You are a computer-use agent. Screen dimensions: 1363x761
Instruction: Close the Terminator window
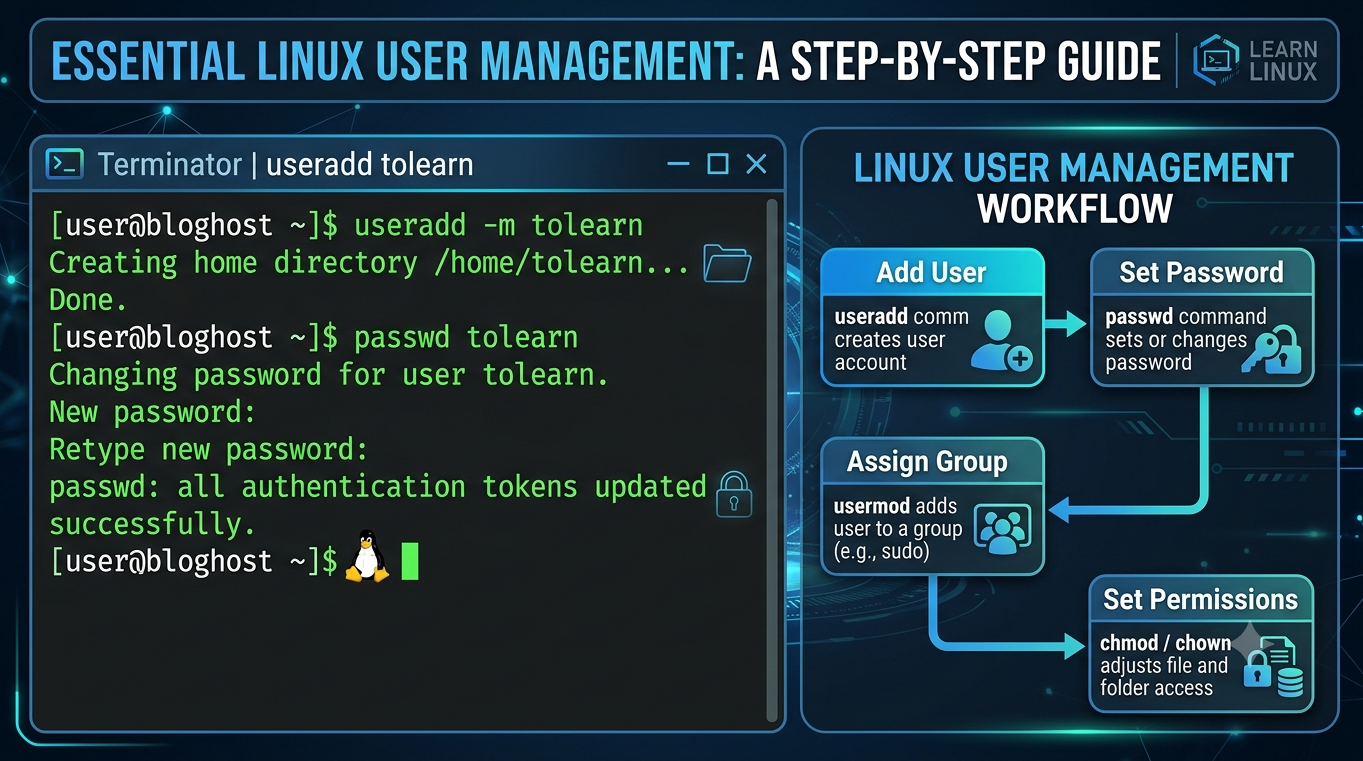[756, 164]
